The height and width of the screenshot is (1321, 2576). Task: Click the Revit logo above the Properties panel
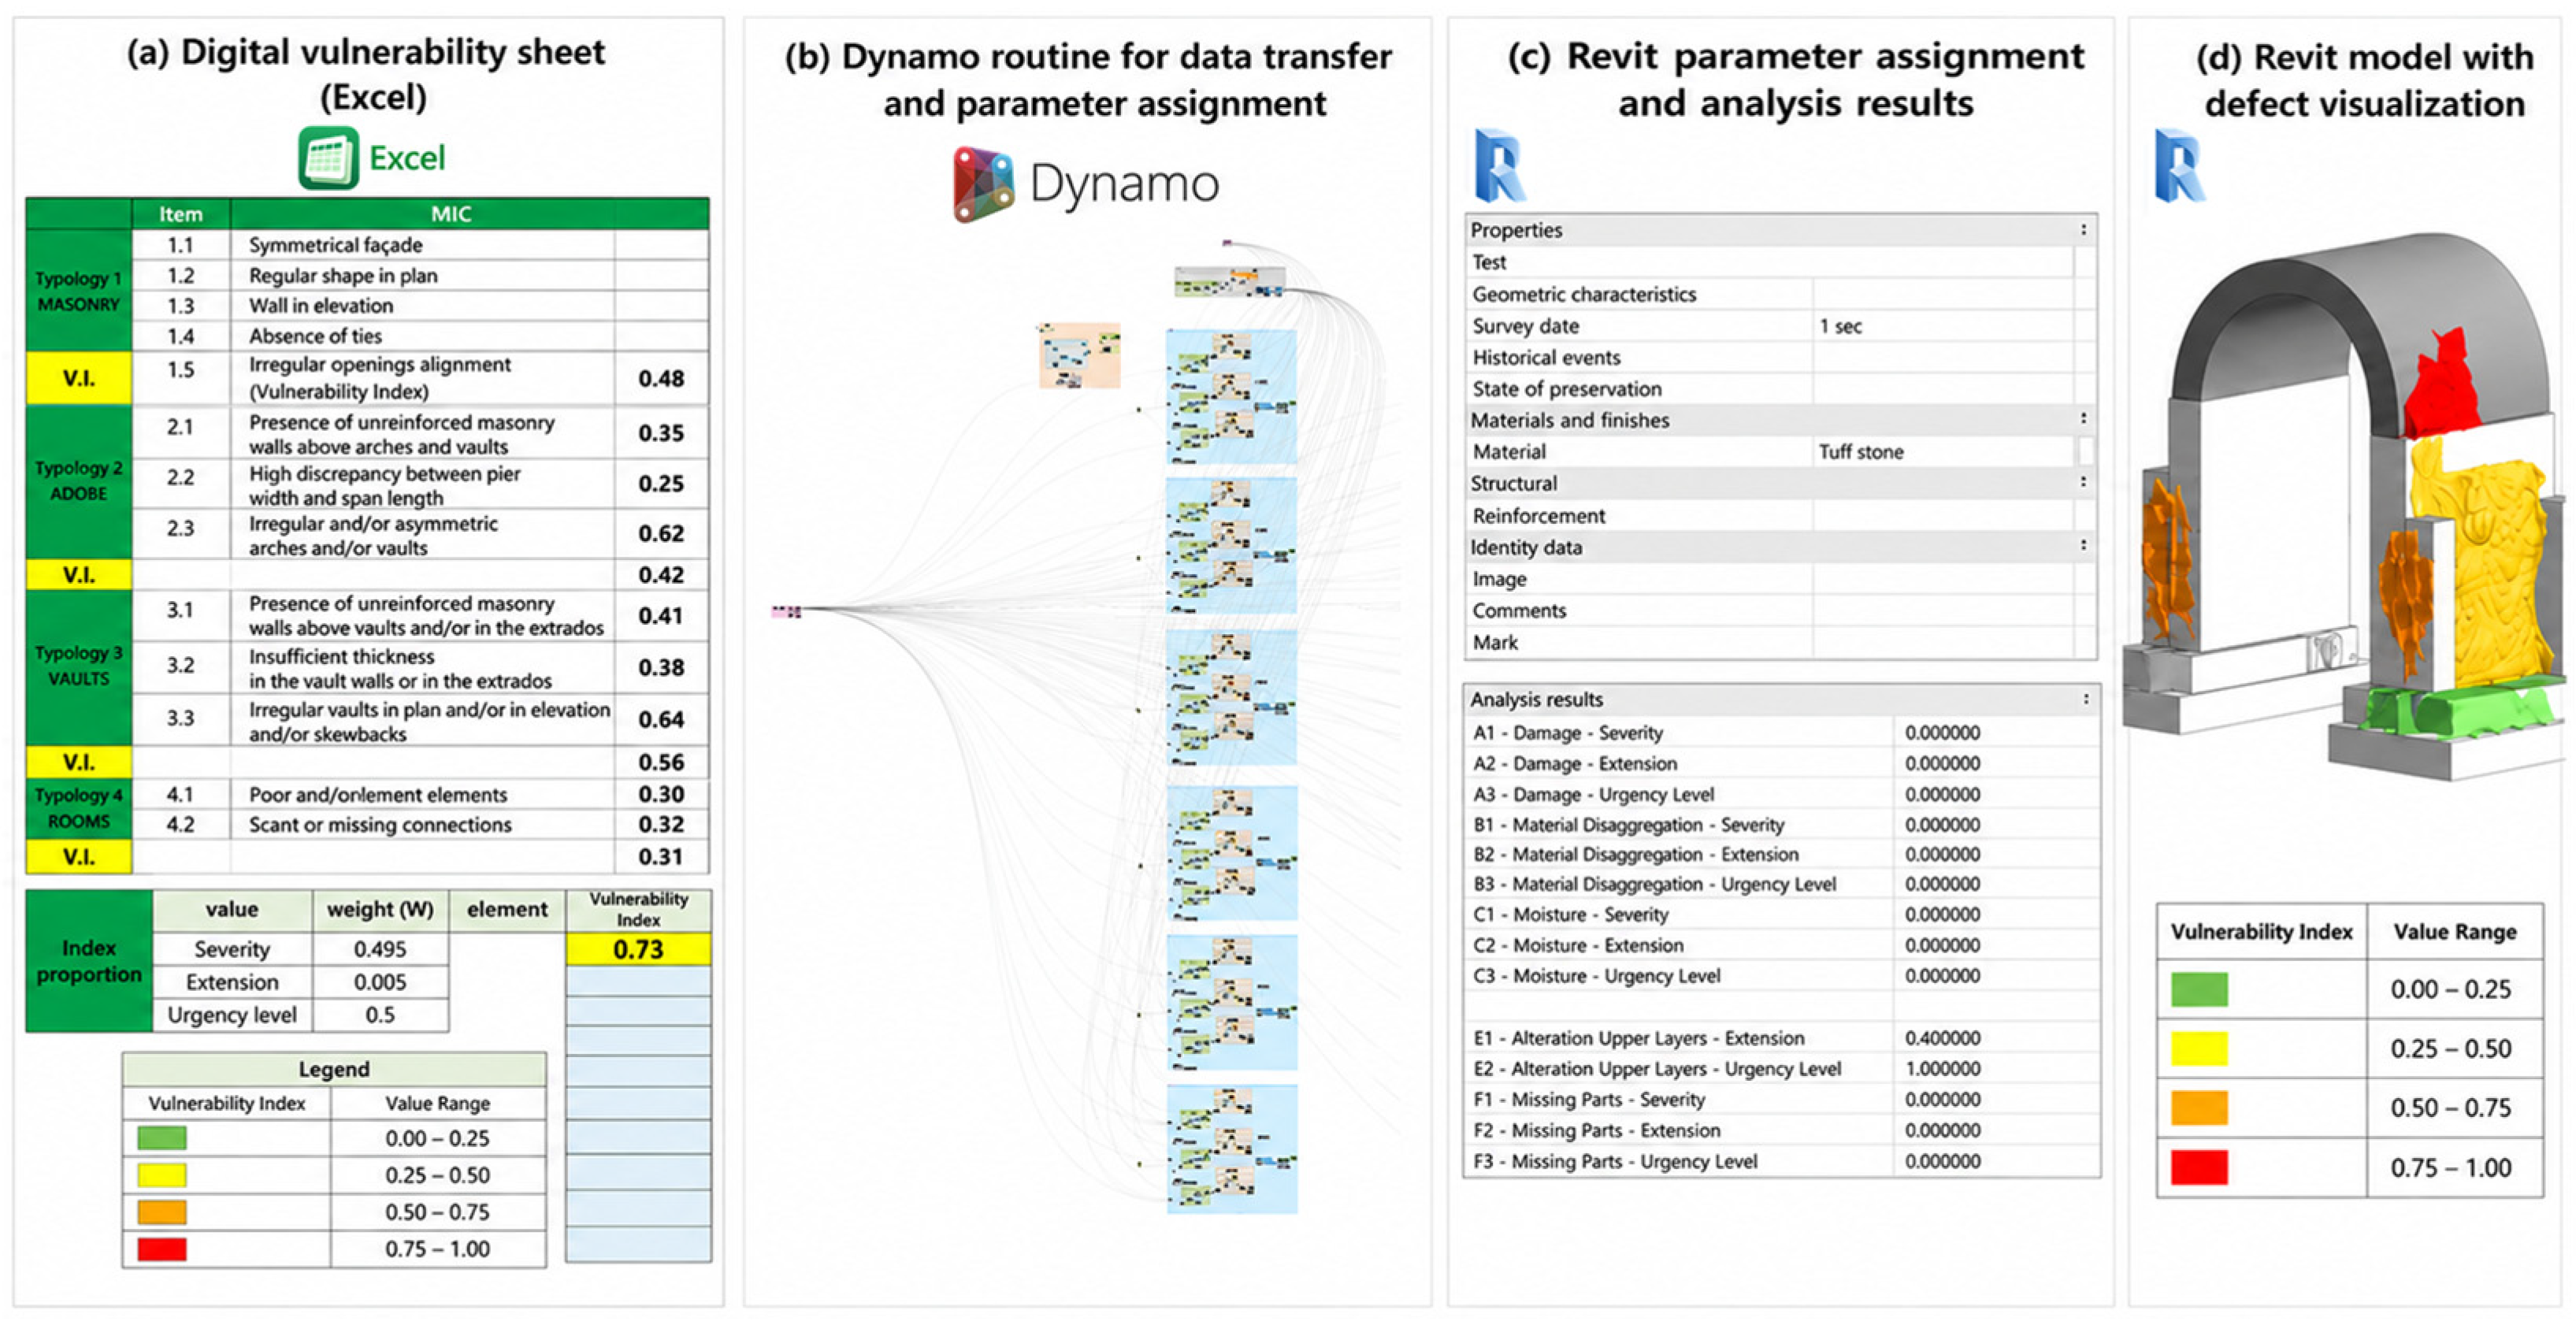[1500, 165]
